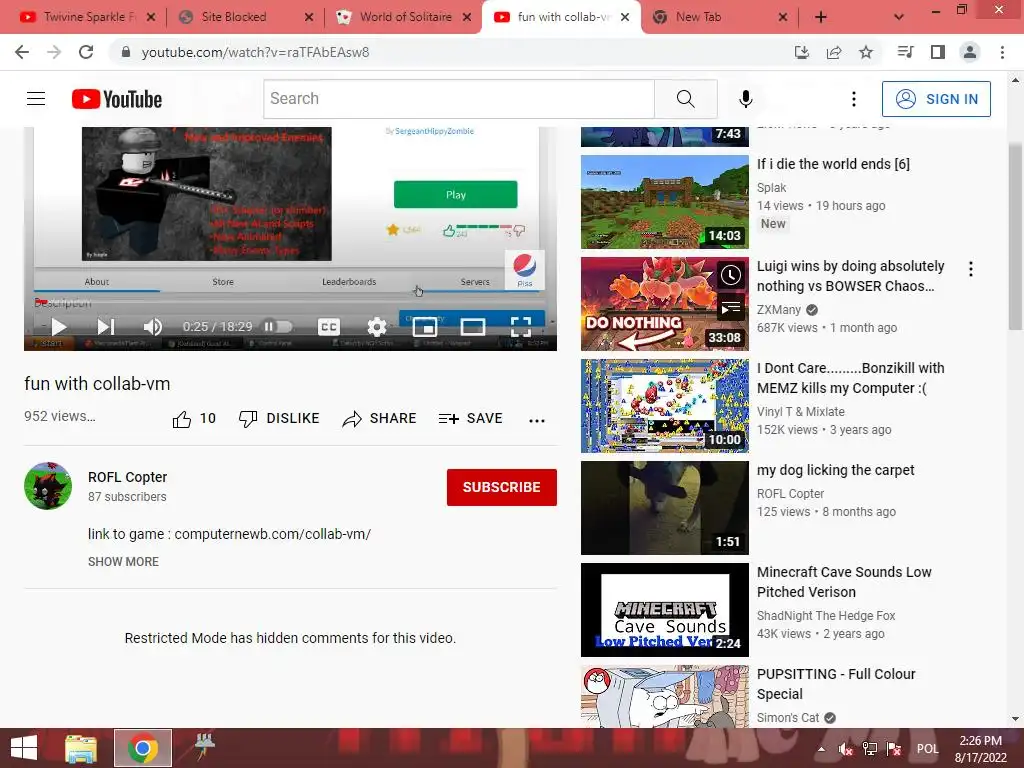Focus the YouTube search field
The width and height of the screenshot is (1024, 768).
tap(459, 99)
